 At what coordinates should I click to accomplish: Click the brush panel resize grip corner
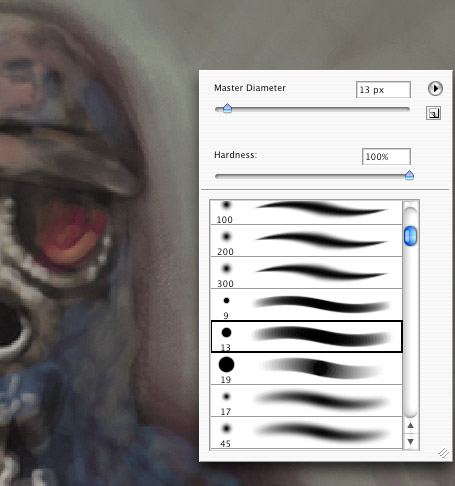[x=444, y=453]
